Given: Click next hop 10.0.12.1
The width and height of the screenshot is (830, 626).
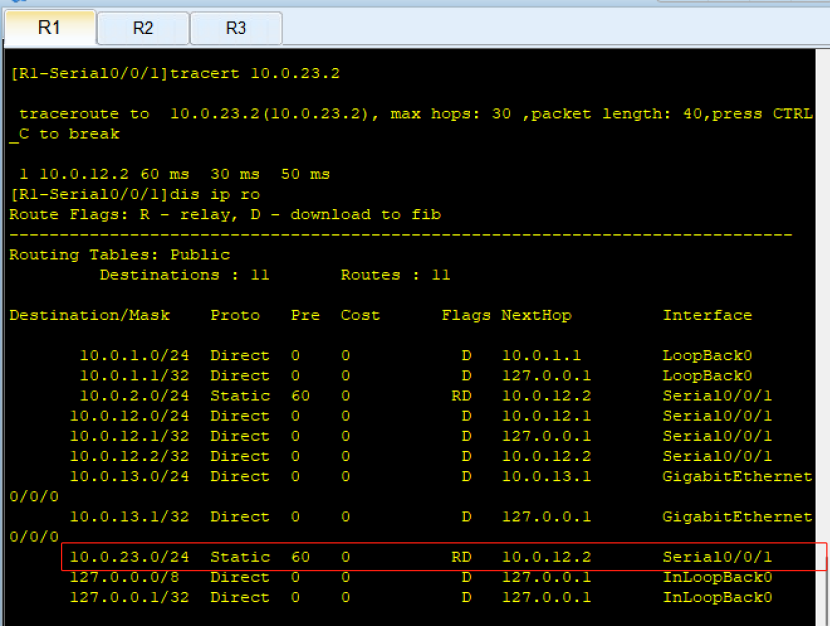Looking at the screenshot, I should coord(546,415).
